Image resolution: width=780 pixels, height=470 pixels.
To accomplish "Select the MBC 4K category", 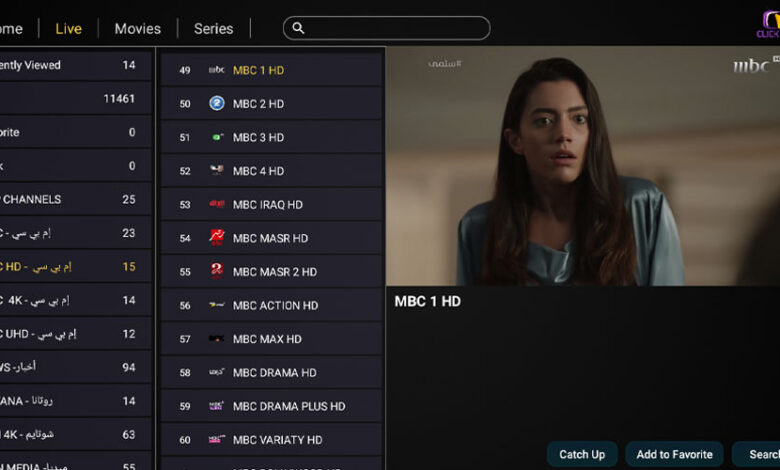I will (75, 300).
